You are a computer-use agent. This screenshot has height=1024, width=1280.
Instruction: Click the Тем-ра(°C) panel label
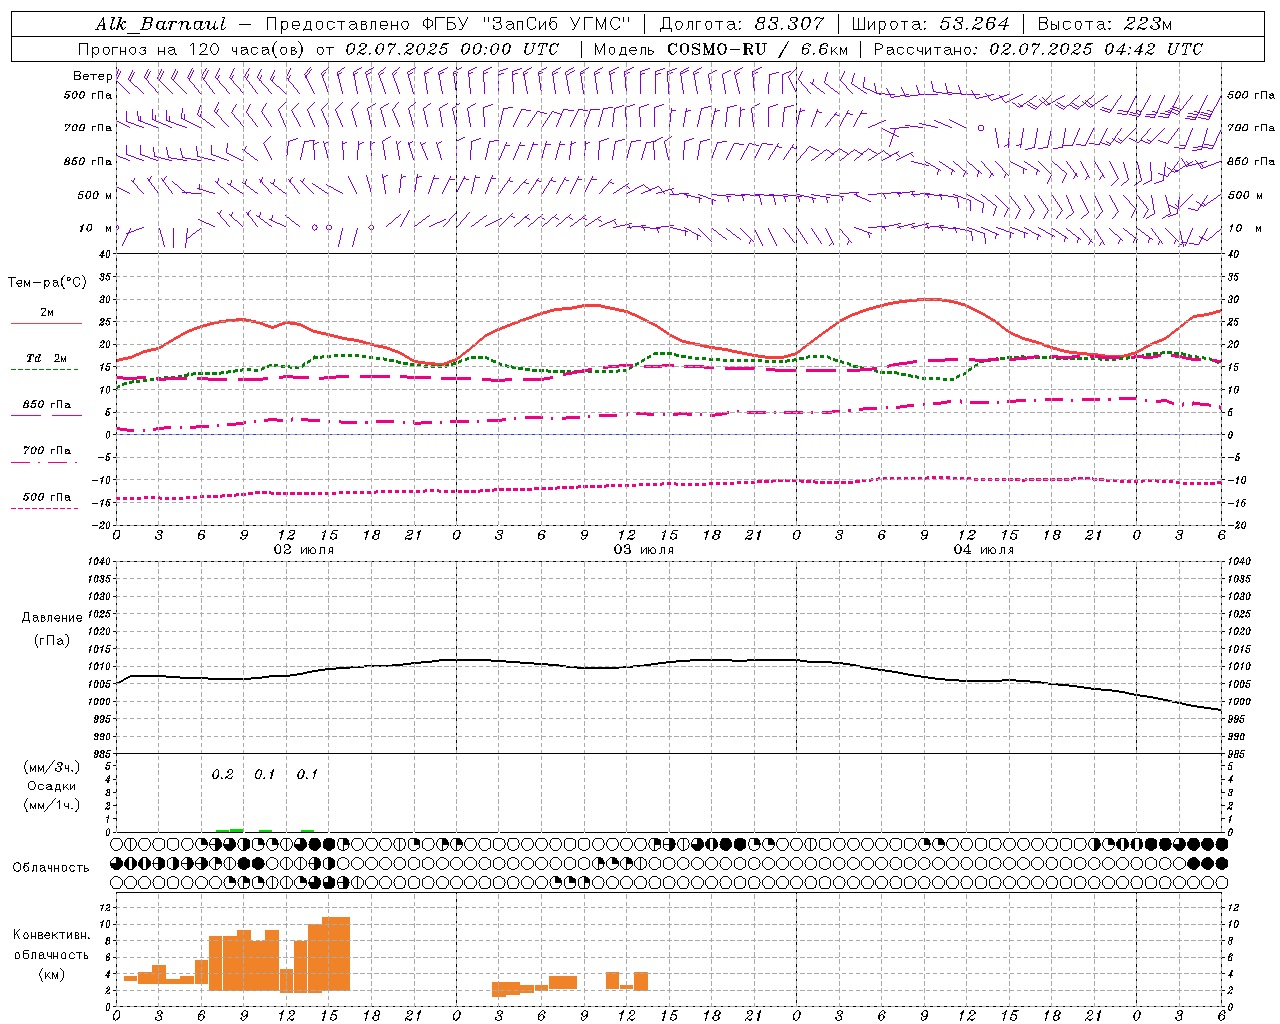[x=47, y=283]
